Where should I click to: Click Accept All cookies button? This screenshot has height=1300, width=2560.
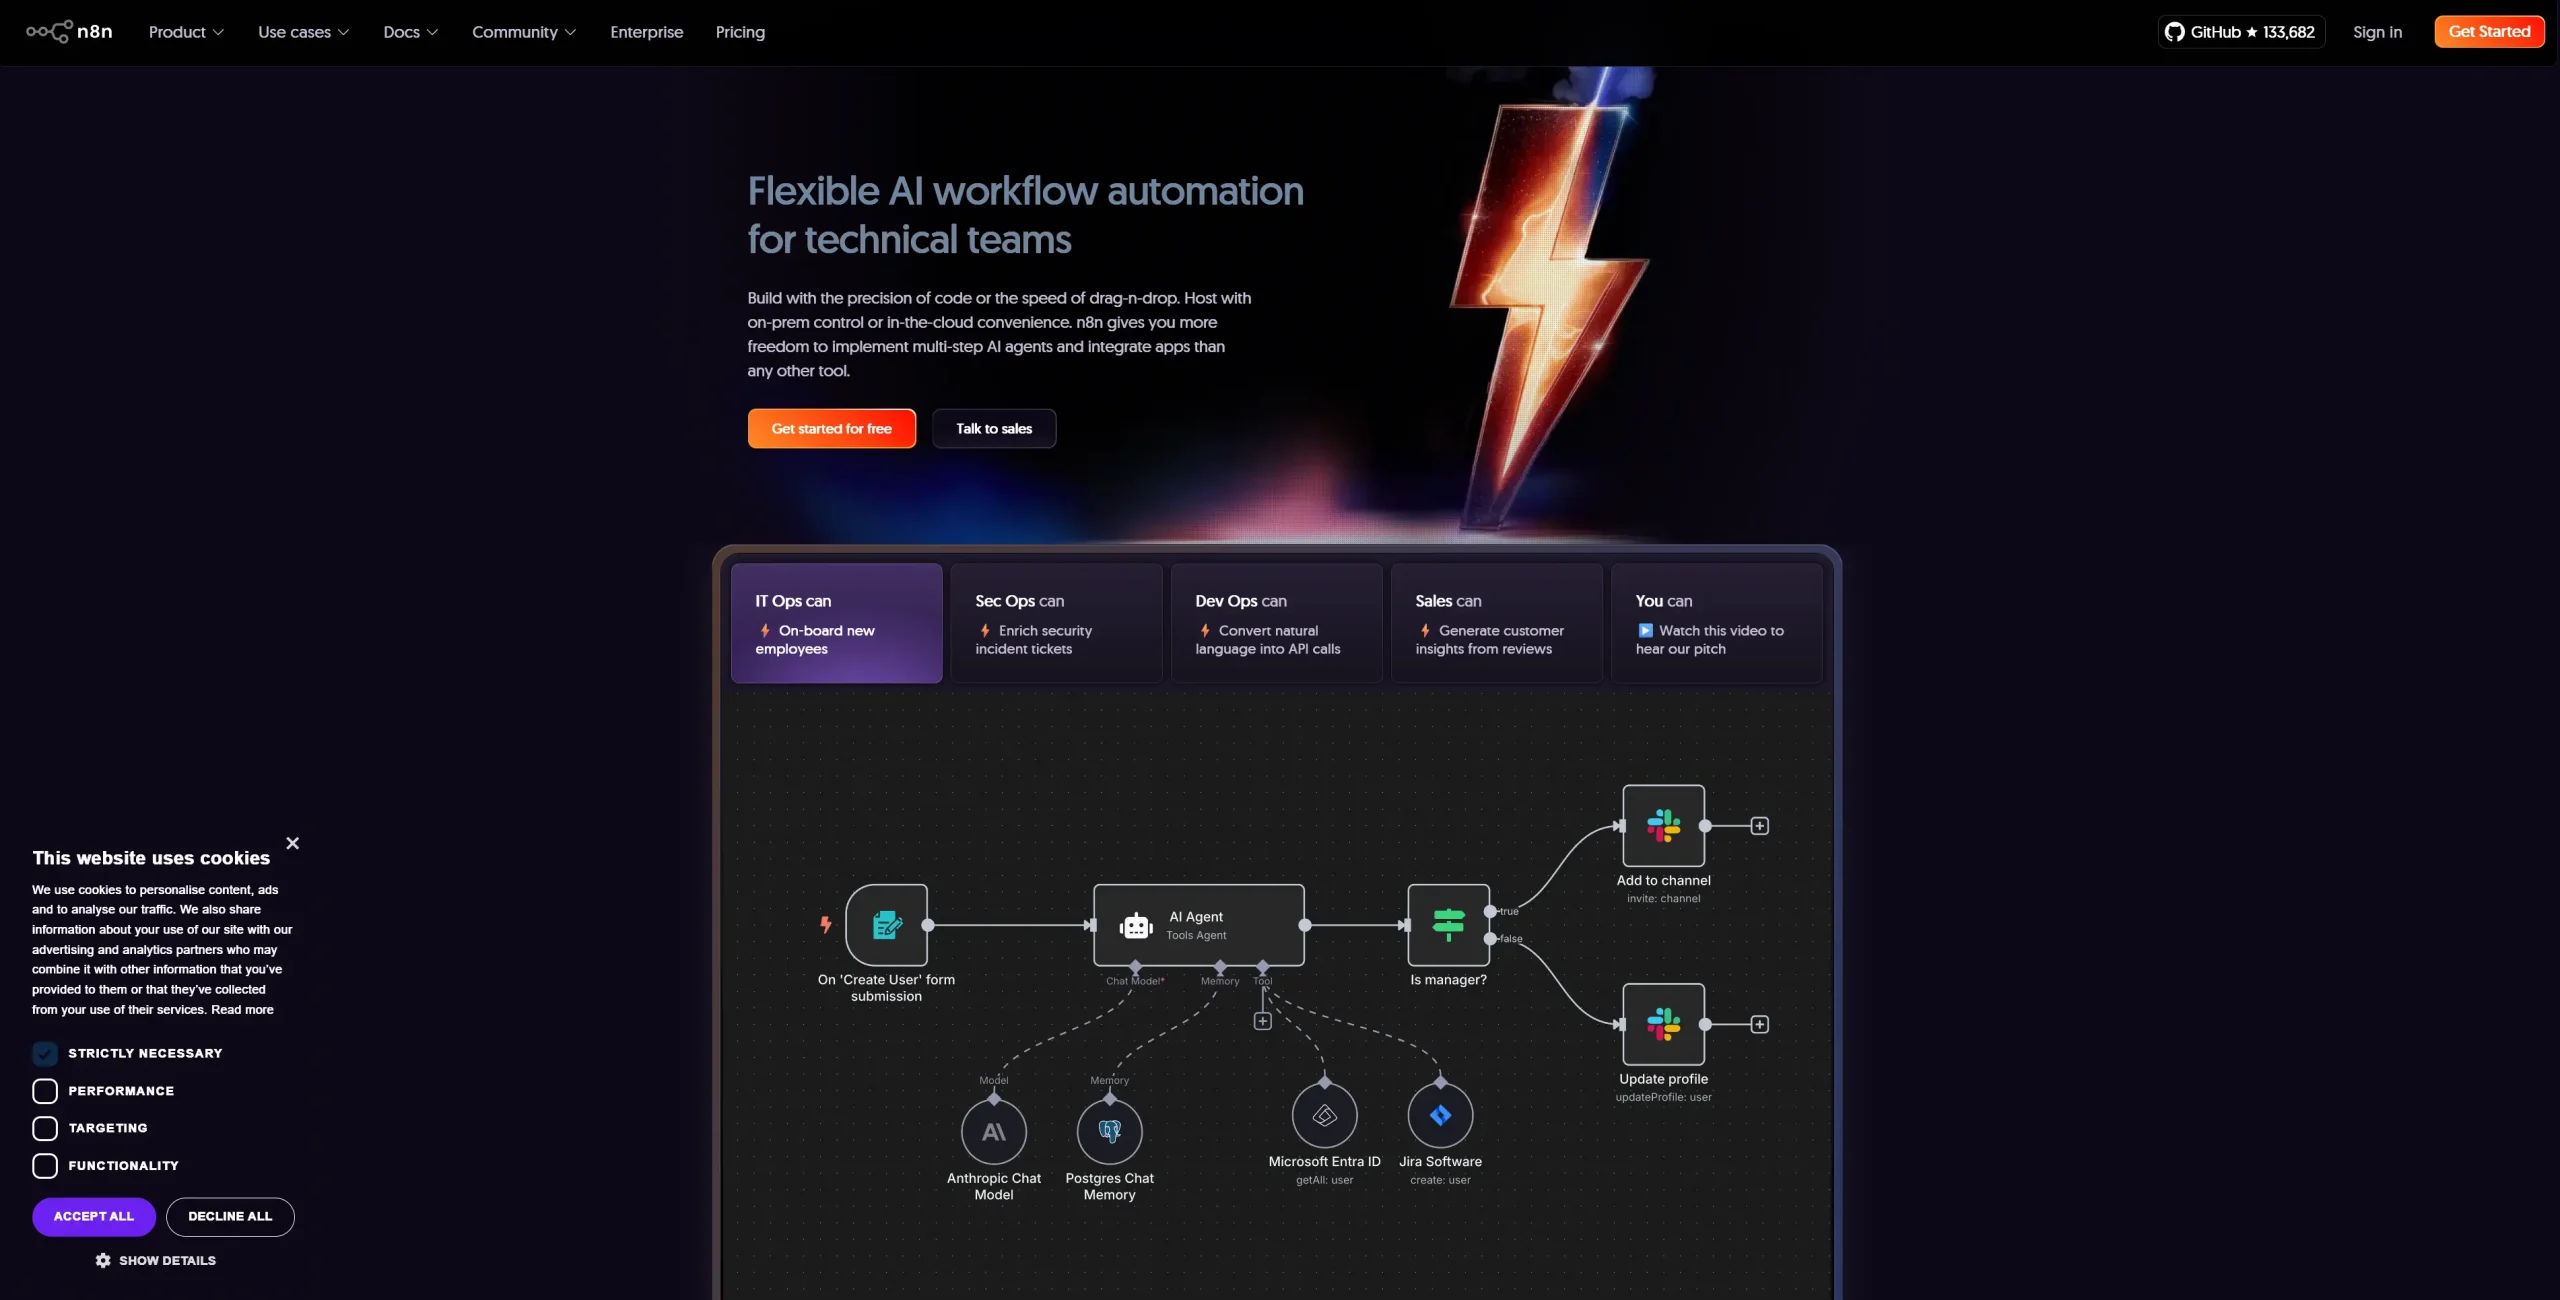[93, 1217]
